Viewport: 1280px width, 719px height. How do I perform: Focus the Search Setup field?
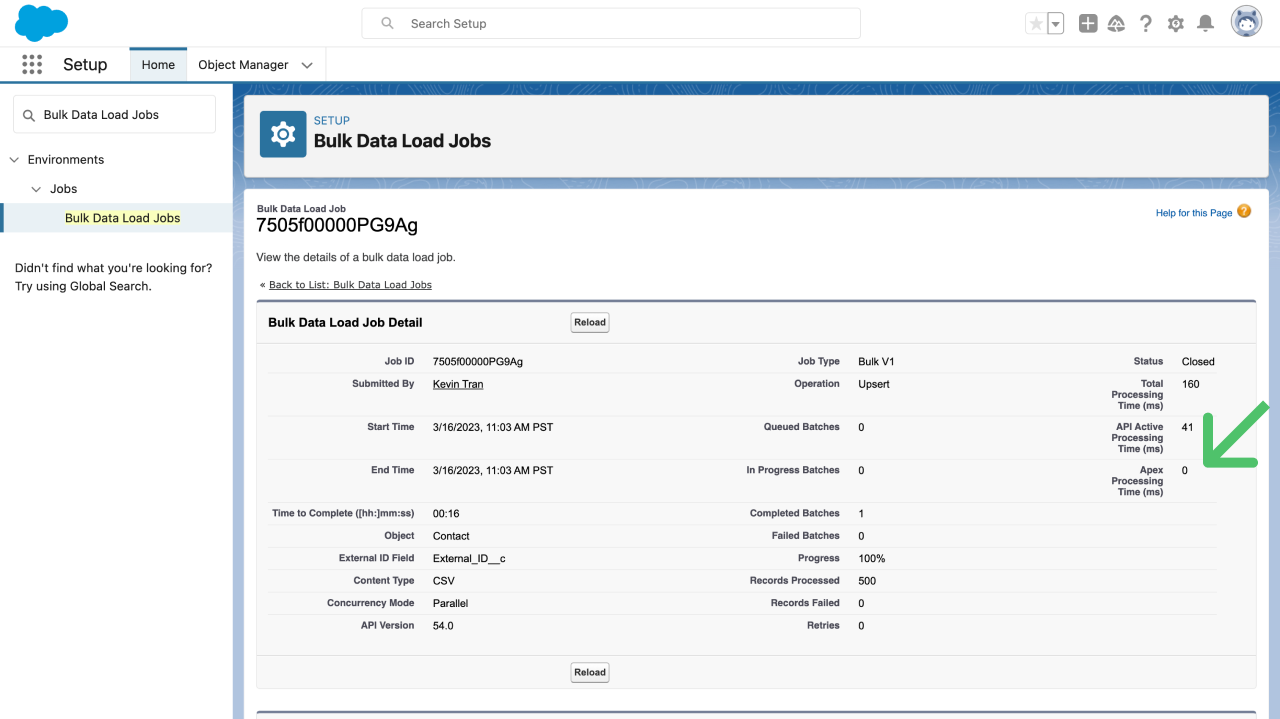point(611,23)
